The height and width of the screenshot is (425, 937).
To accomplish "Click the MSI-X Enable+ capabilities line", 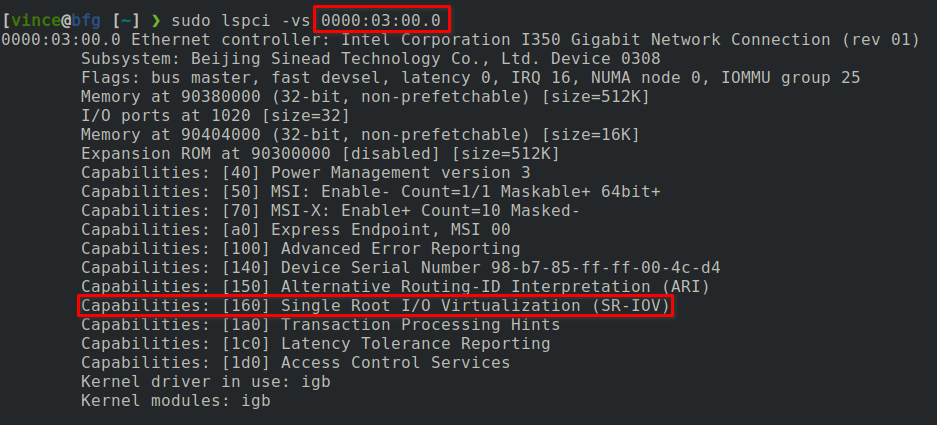I will [x=330, y=210].
